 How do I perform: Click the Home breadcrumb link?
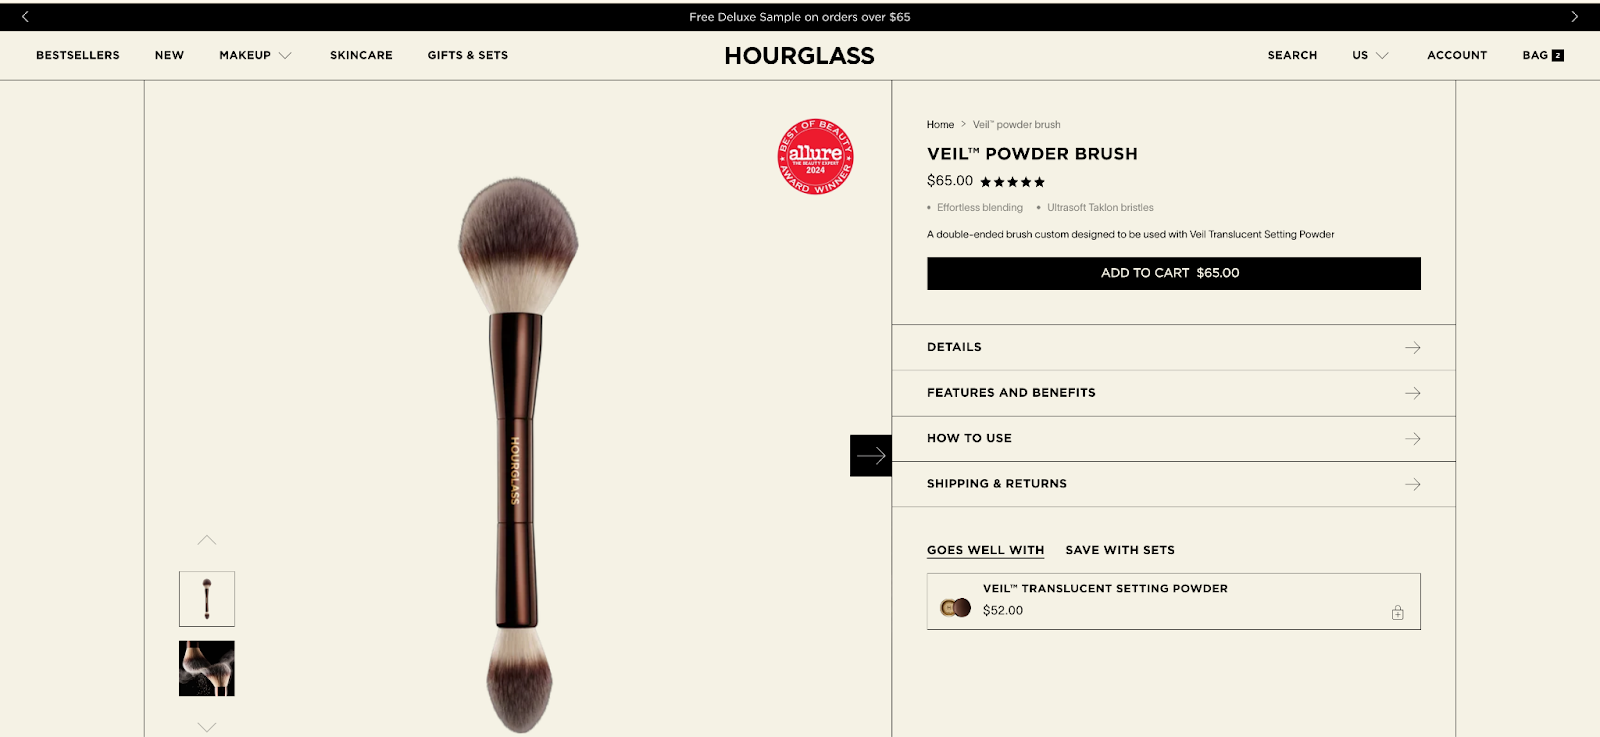(x=940, y=125)
